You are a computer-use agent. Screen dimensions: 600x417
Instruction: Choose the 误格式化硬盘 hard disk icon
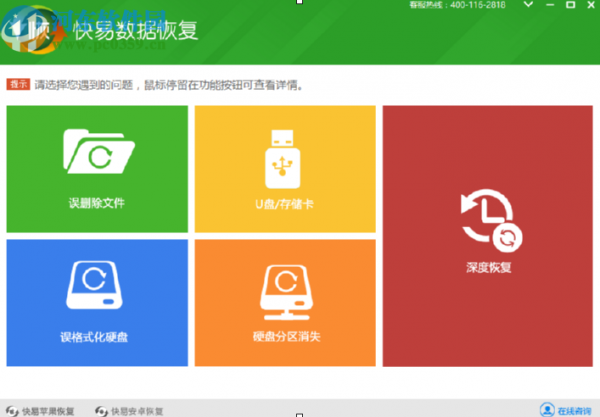point(94,285)
